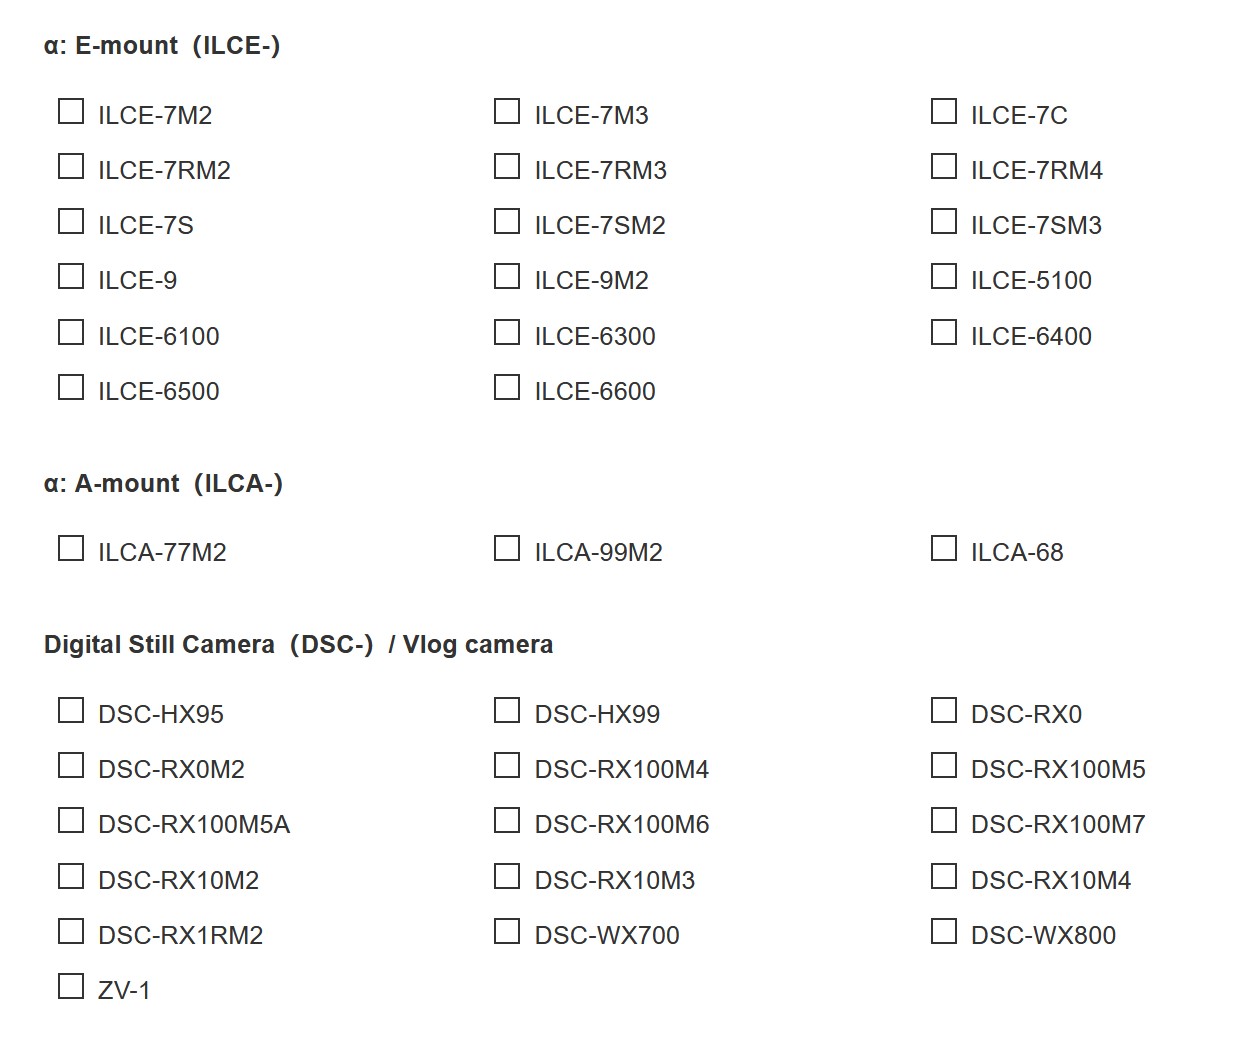Tick the ZV-1 vlog camera checkbox
The width and height of the screenshot is (1237, 1049).
[71, 986]
